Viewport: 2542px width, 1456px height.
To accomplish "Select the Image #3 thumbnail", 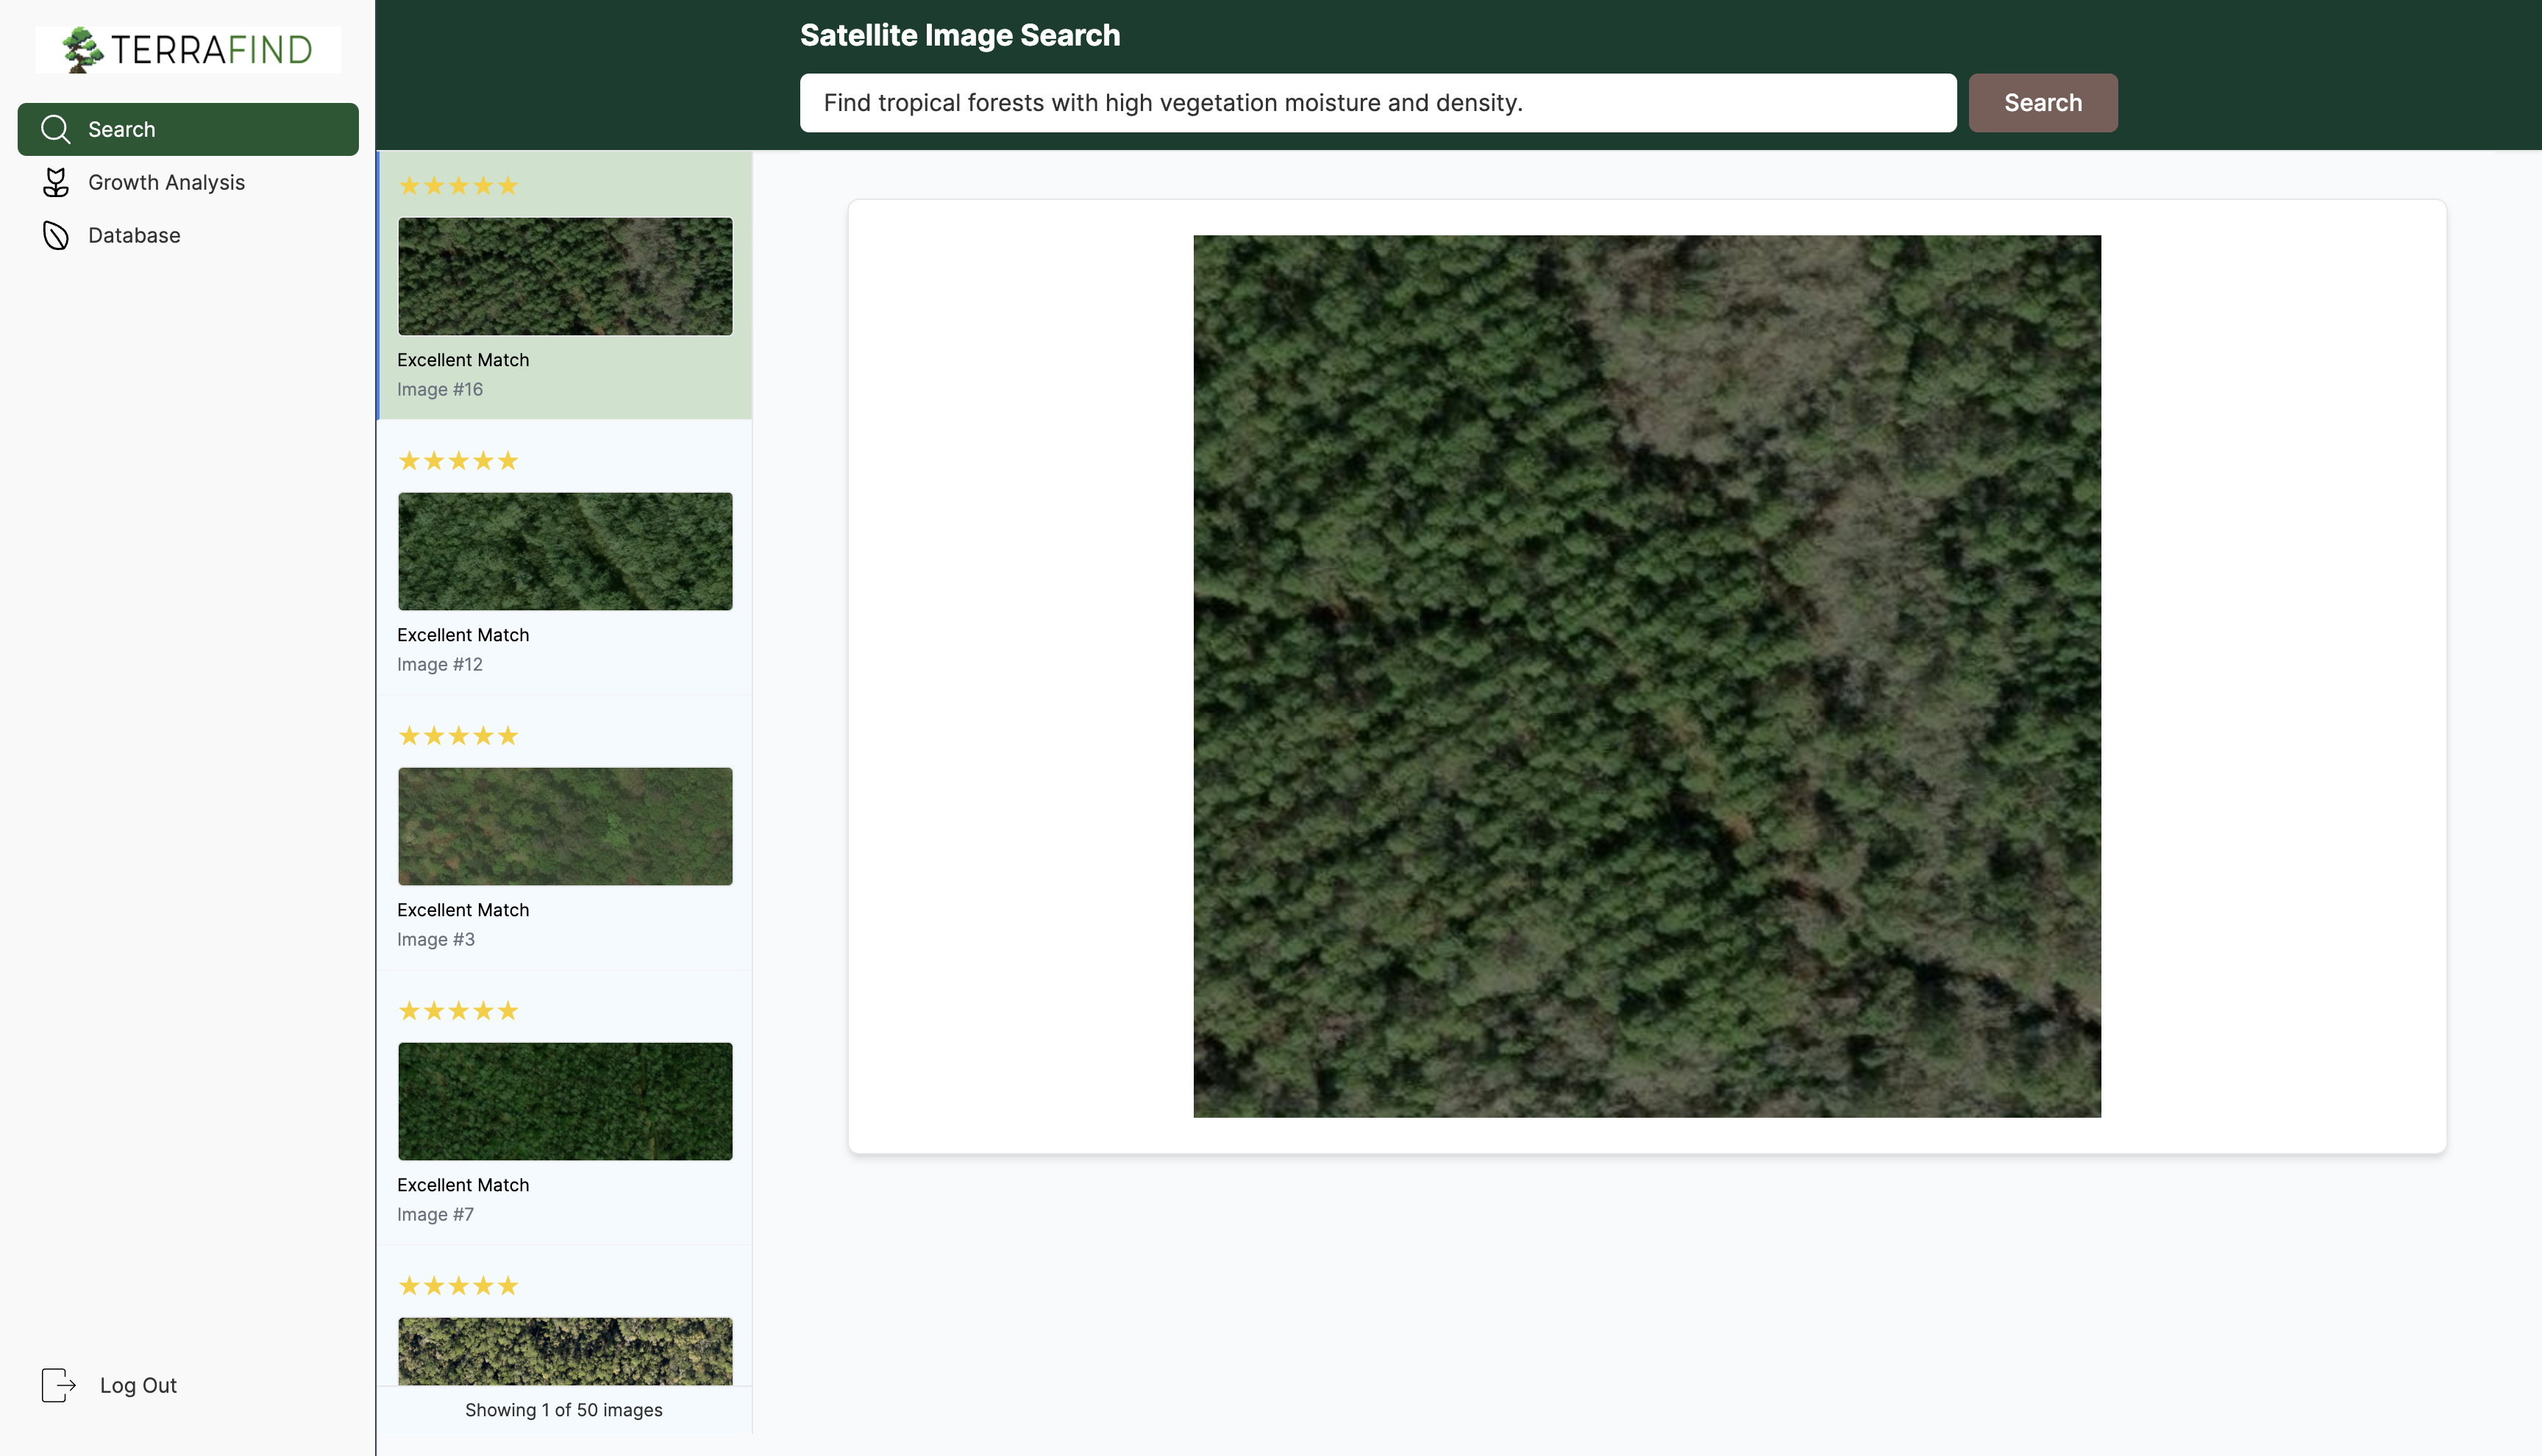I will pos(565,826).
